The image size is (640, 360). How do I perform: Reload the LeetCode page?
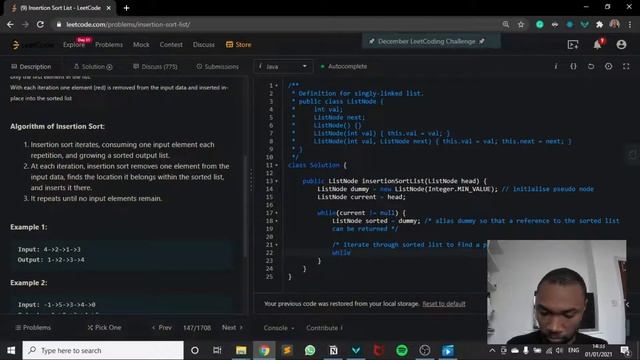(x=40, y=24)
